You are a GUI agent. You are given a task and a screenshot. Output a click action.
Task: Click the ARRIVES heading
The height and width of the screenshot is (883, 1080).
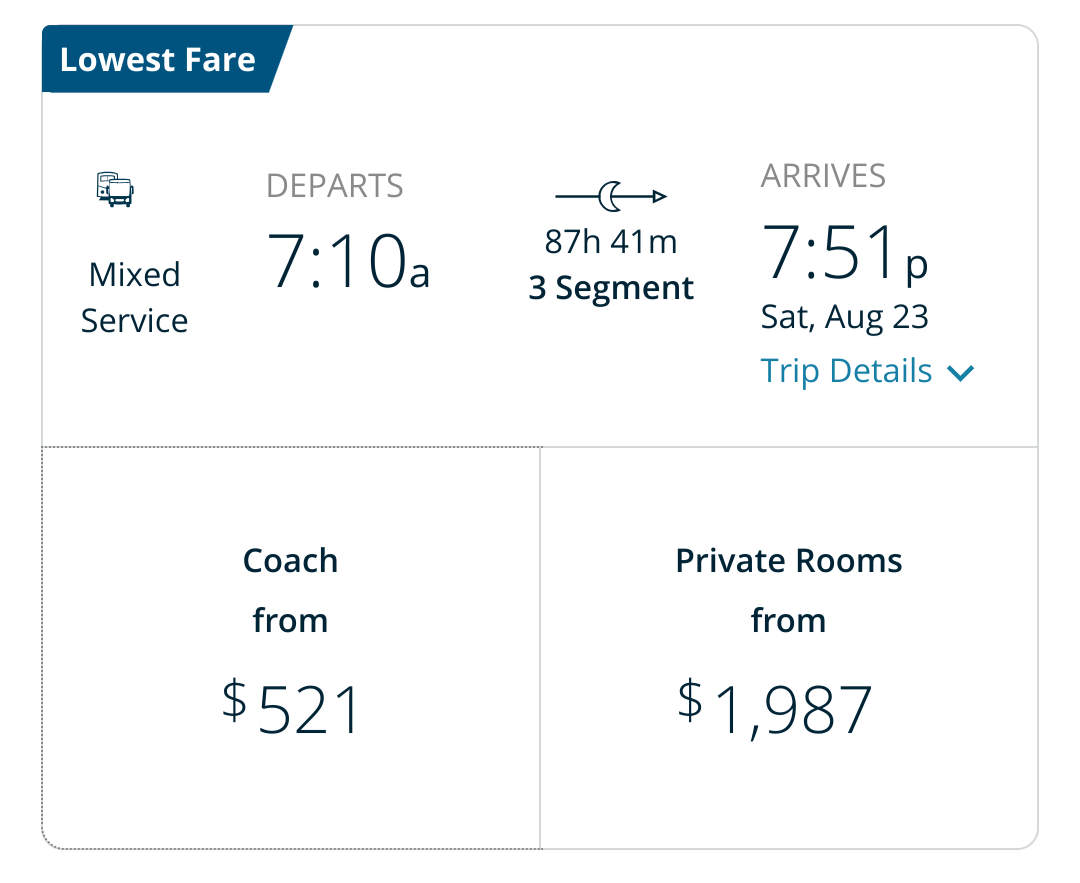823,176
